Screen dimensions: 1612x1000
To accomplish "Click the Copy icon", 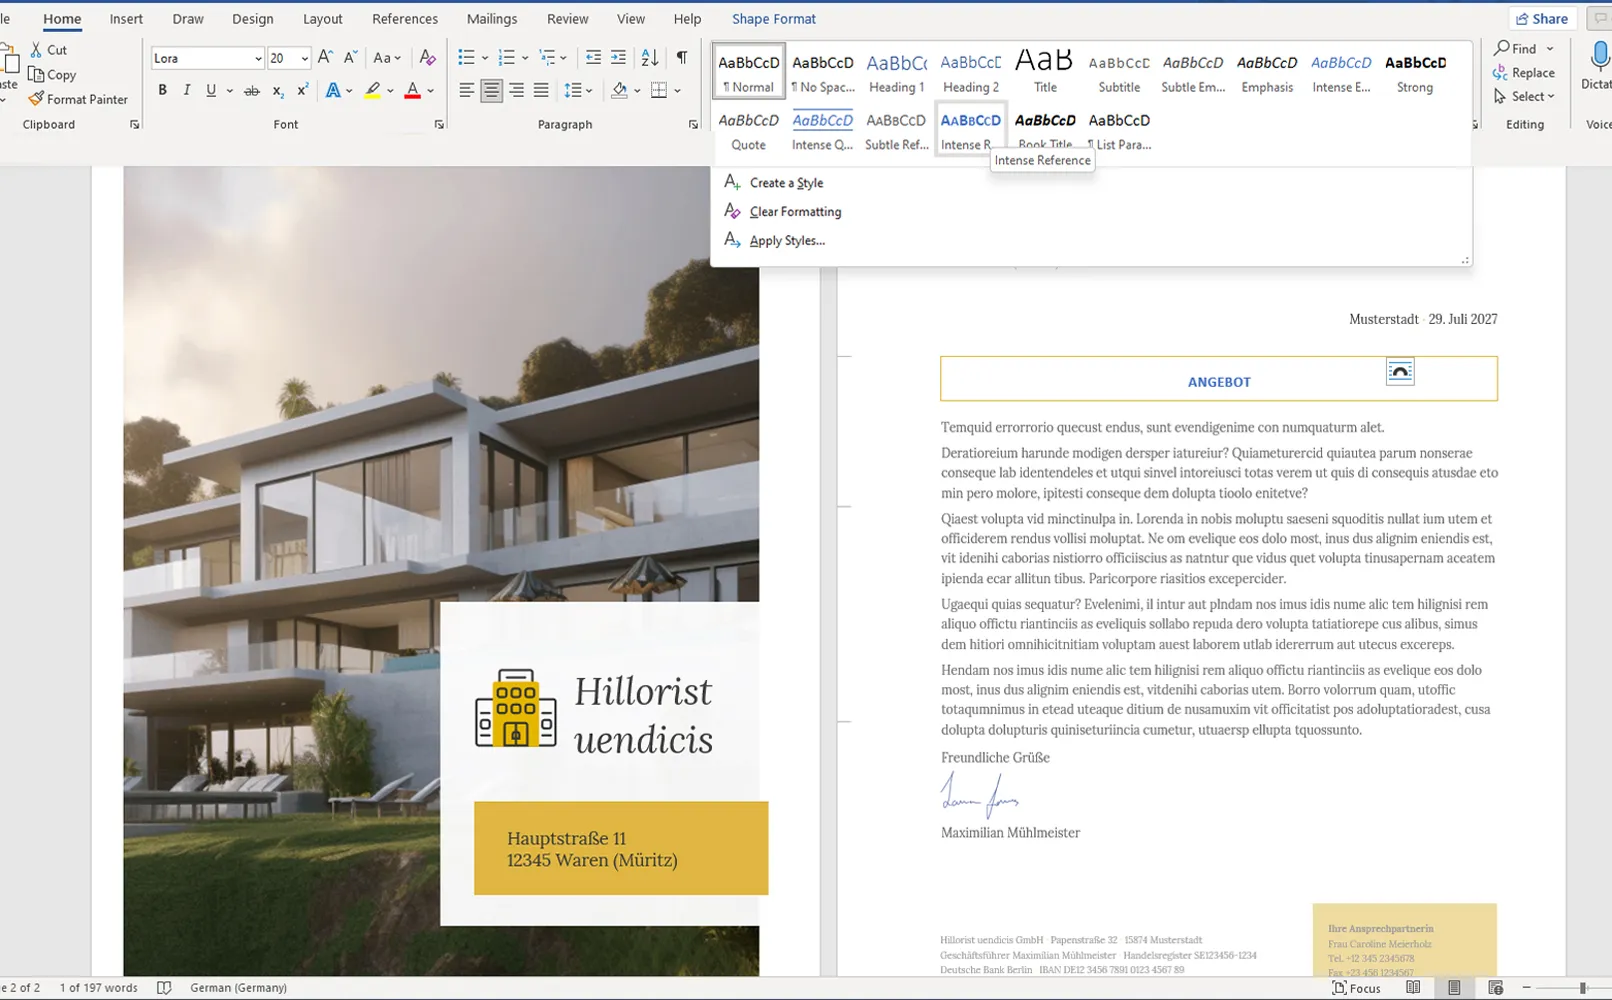I will 36,74.
